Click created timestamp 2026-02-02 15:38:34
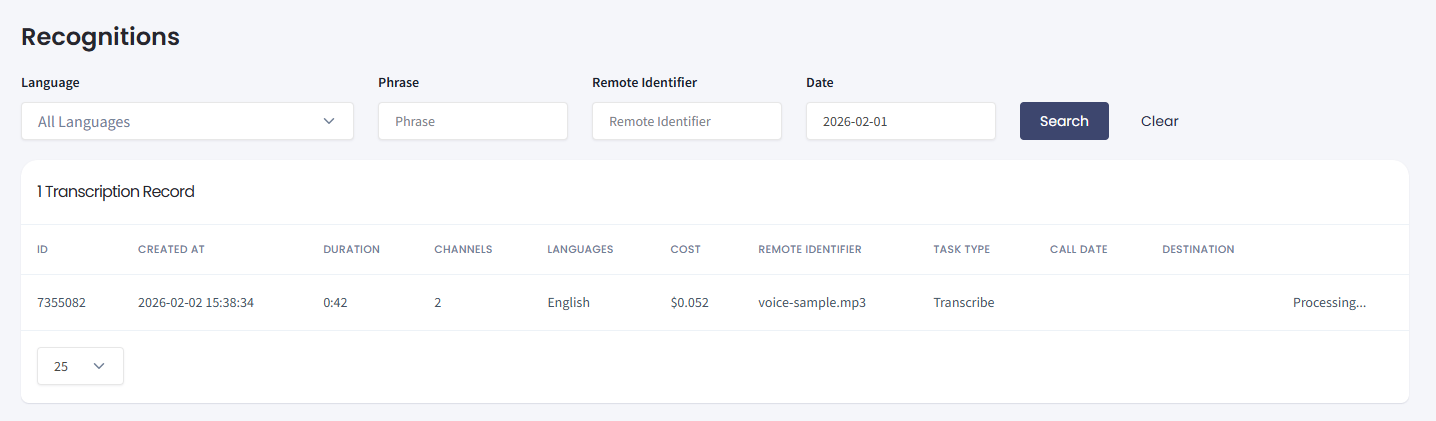 coord(196,302)
